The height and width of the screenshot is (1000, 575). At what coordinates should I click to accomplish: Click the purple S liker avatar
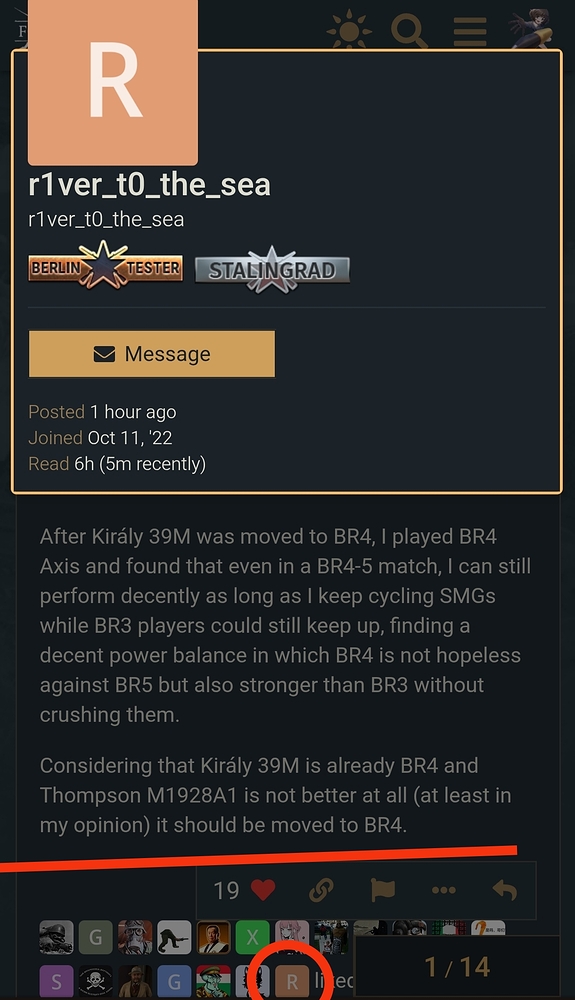[x=56, y=982]
